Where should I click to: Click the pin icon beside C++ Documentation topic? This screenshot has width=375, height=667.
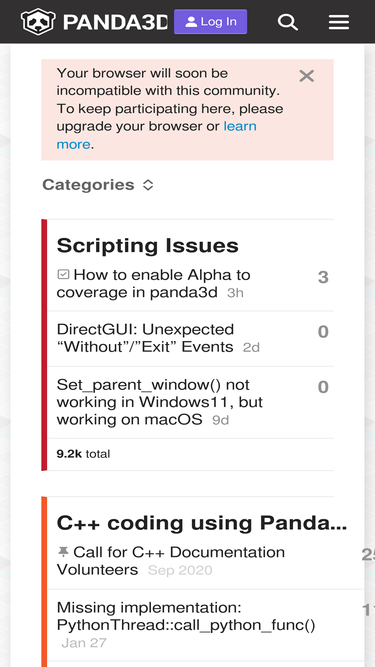click(x=63, y=552)
